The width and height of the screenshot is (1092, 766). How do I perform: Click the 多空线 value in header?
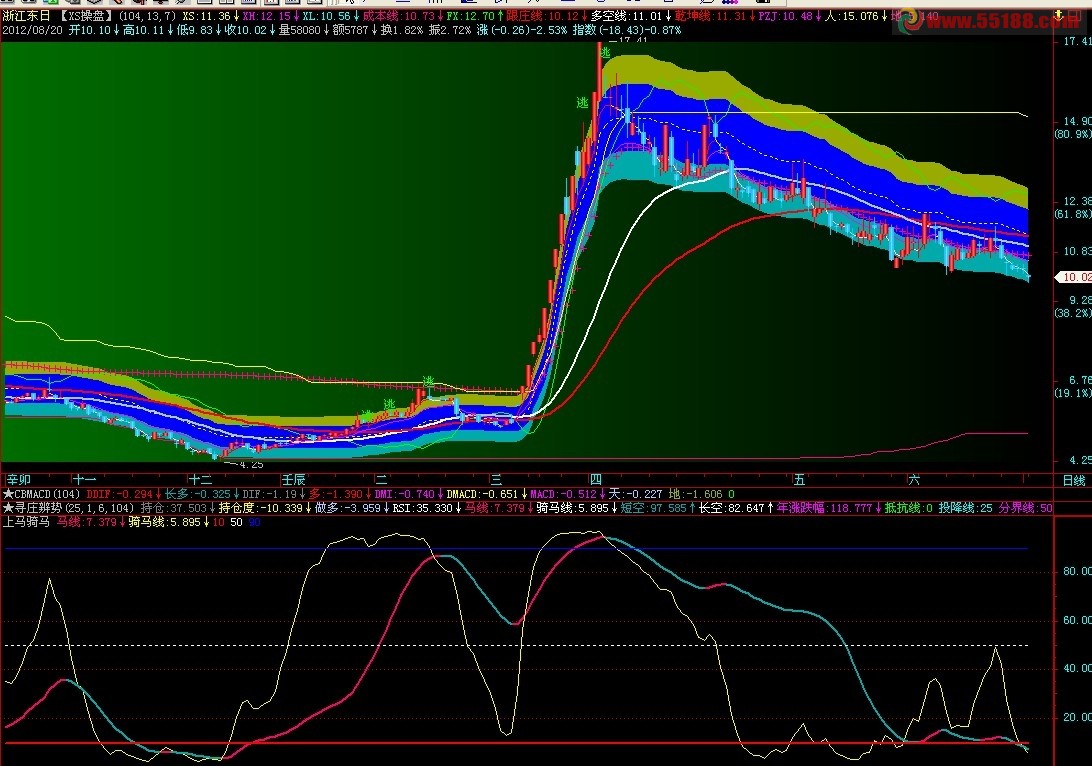[627, 17]
